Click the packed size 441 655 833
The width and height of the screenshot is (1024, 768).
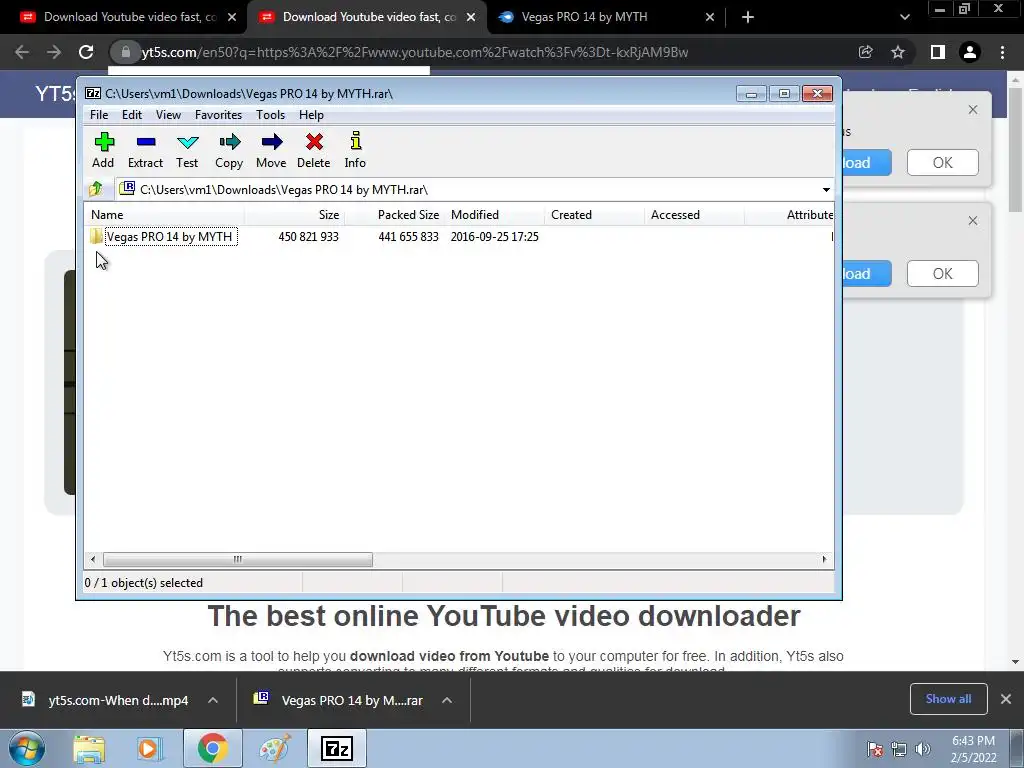(408, 236)
